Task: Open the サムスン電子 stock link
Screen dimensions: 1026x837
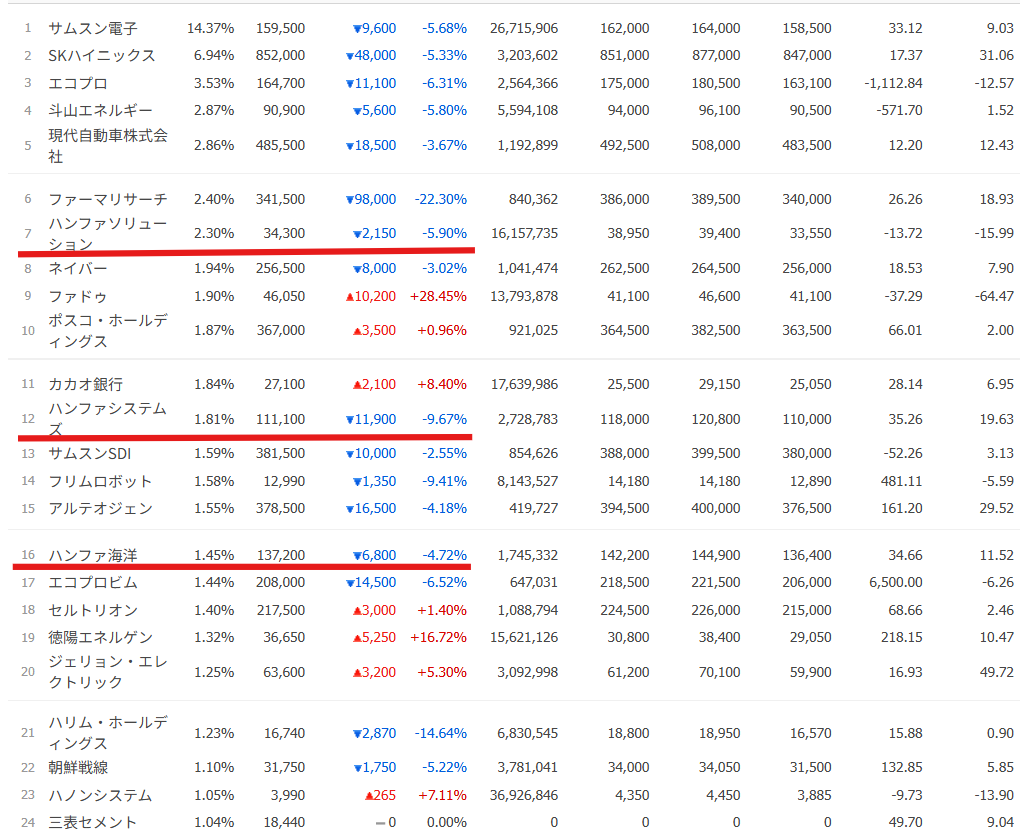Action: click(93, 29)
